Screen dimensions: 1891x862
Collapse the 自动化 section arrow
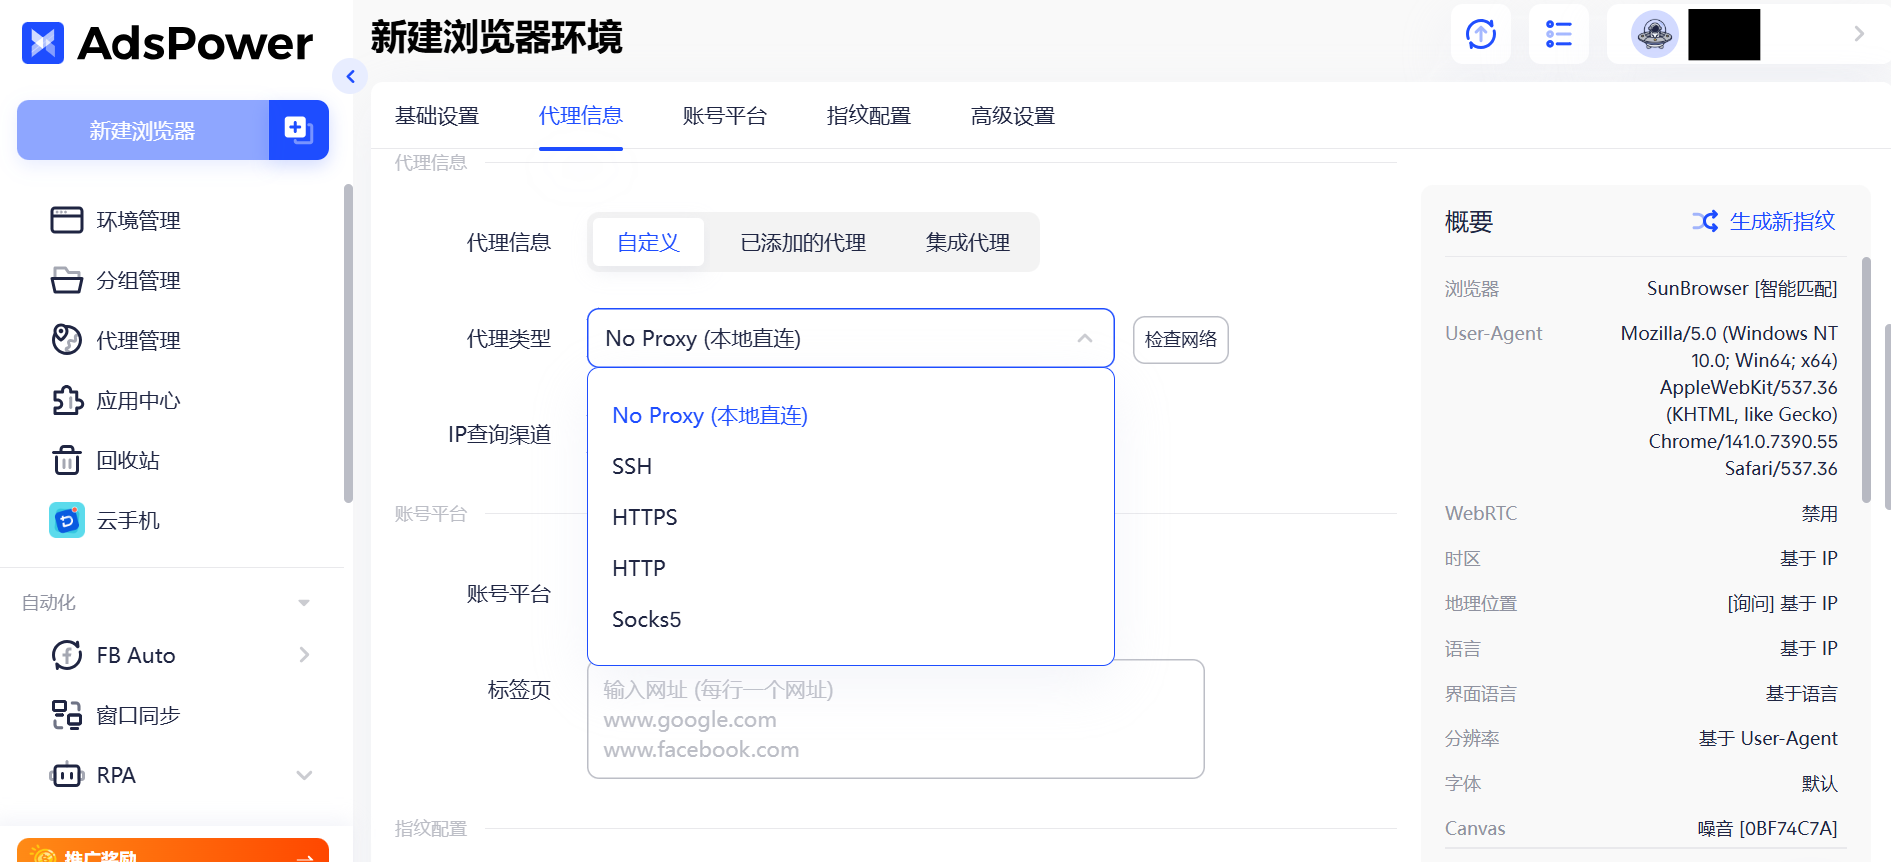(304, 603)
